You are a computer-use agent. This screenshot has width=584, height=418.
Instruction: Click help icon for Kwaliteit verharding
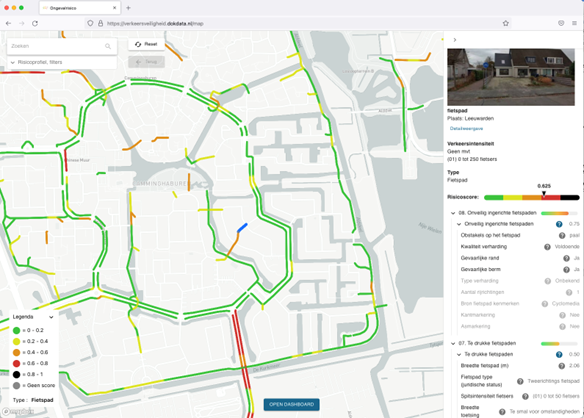coord(547,247)
